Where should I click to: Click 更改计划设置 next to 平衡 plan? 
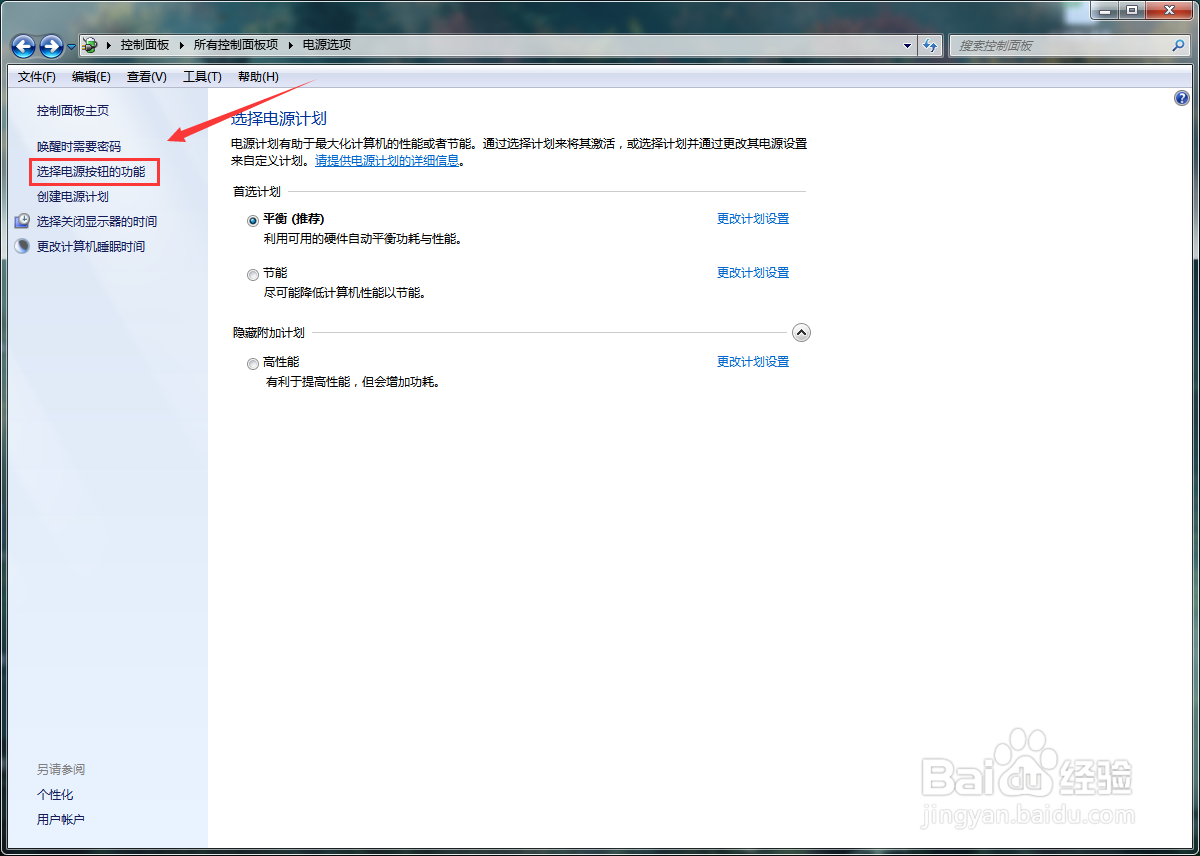point(753,218)
